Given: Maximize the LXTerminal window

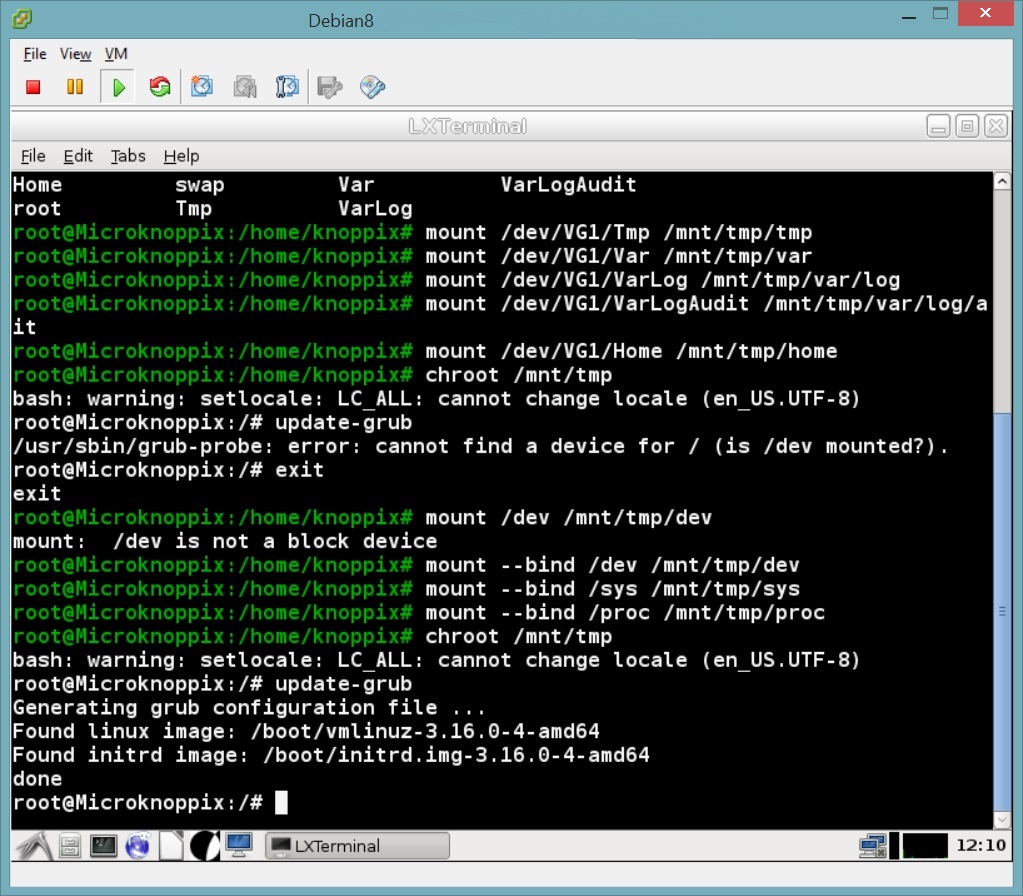Looking at the screenshot, I should (x=967, y=126).
